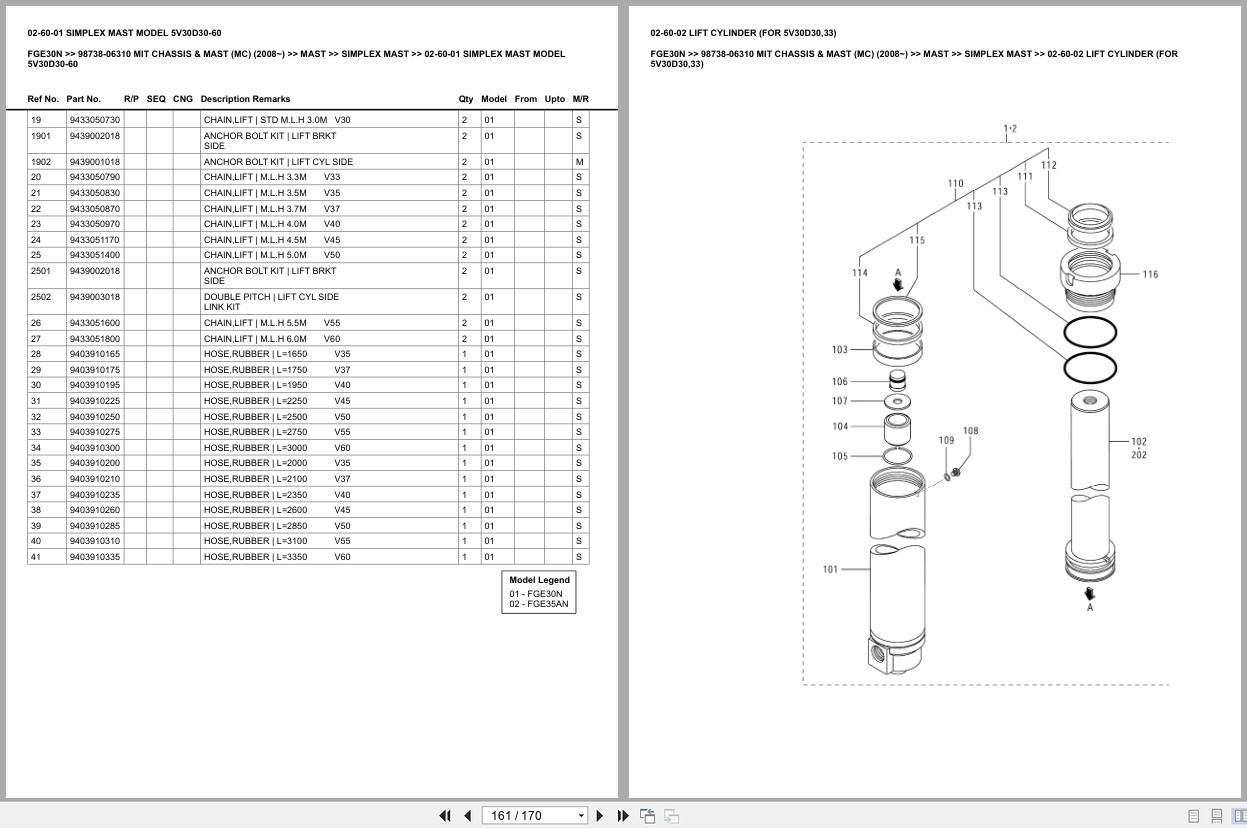The width and height of the screenshot is (1247, 828).
Task: Click the 02-60-02 LIFT CYLINDER heading
Action: (743, 33)
